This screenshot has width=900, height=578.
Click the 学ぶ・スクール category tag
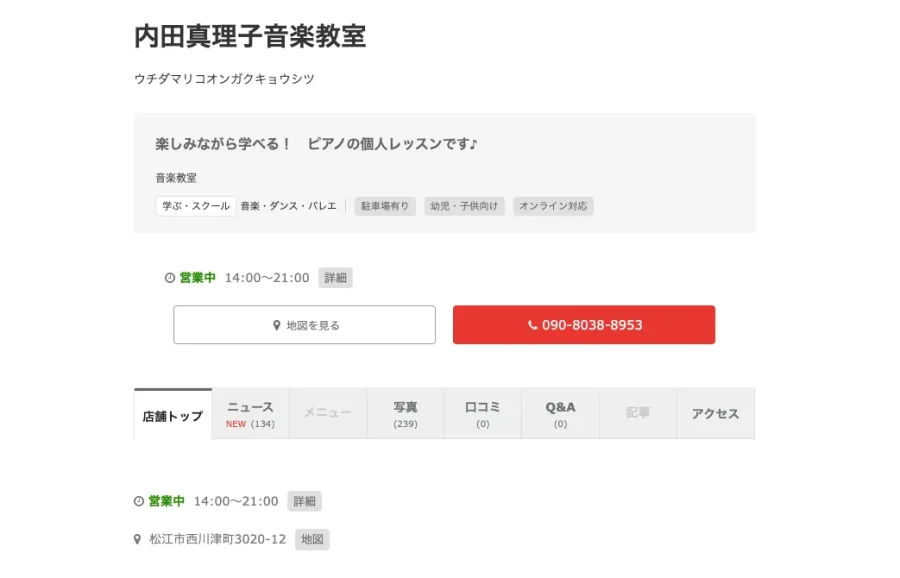[196, 206]
